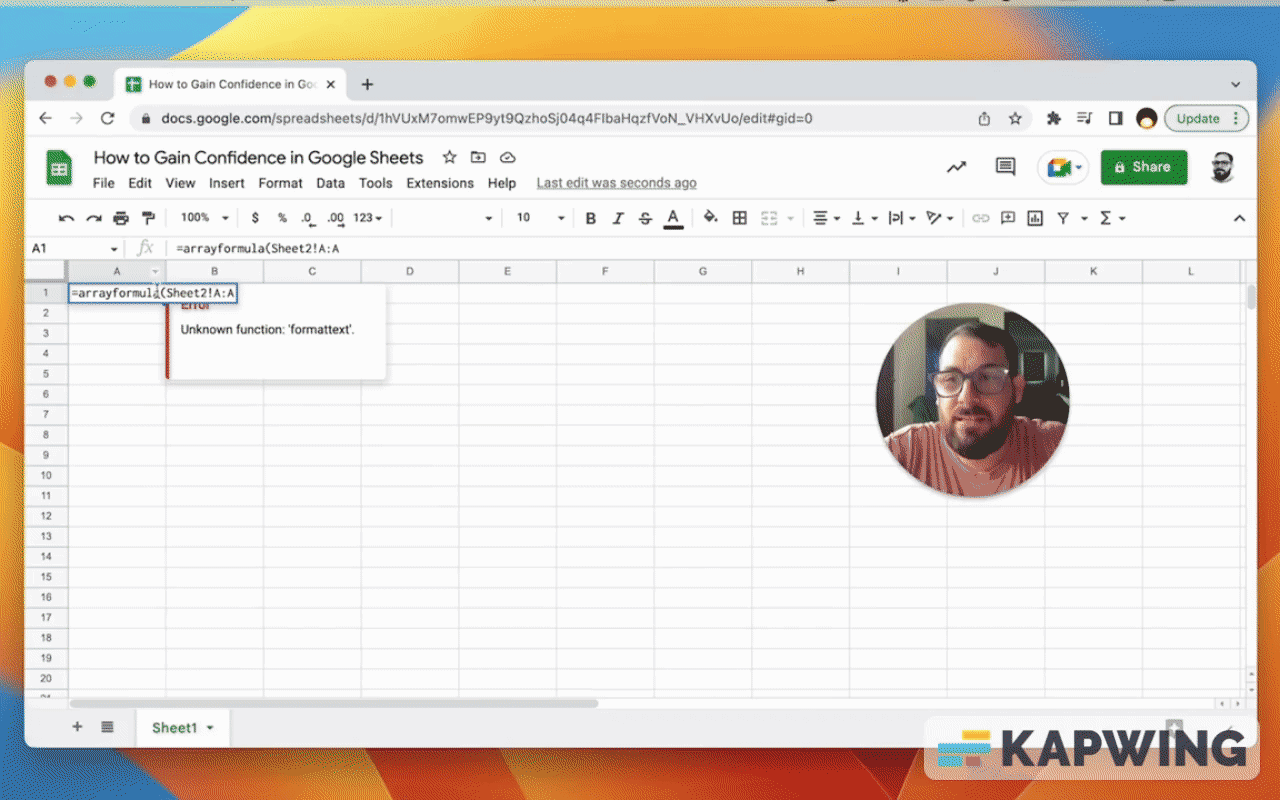Viewport: 1280px width, 800px height.
Task: Open the fill color picker
Action: click(711, 218)
